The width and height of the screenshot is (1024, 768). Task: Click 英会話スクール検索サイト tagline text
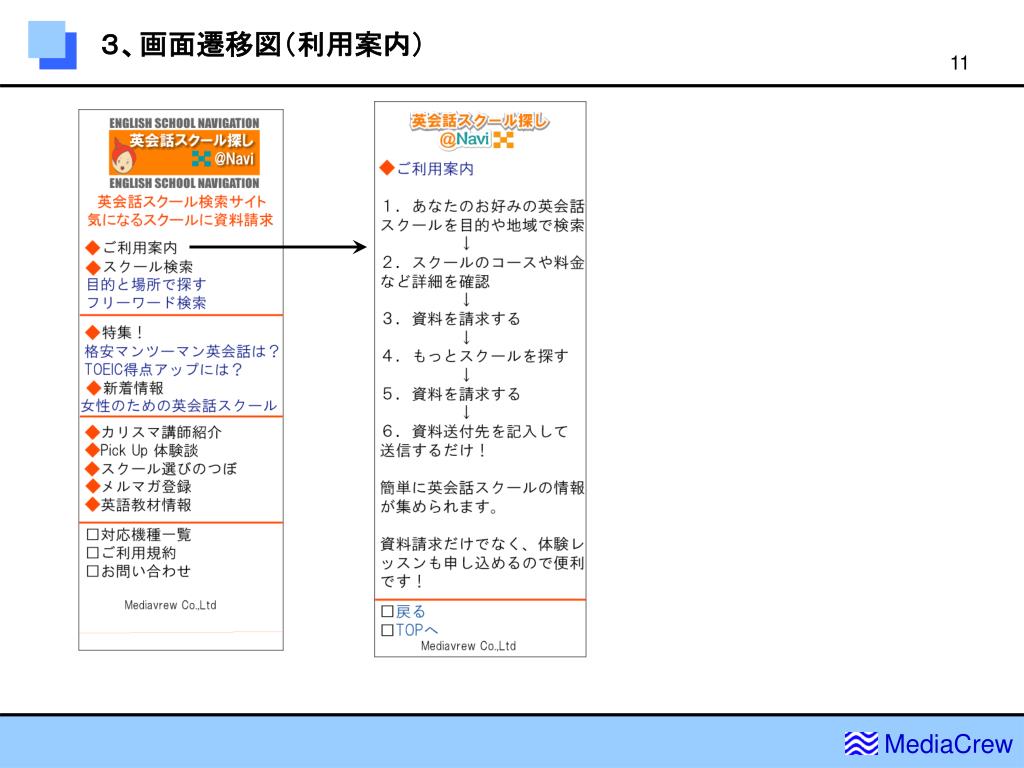182,202
